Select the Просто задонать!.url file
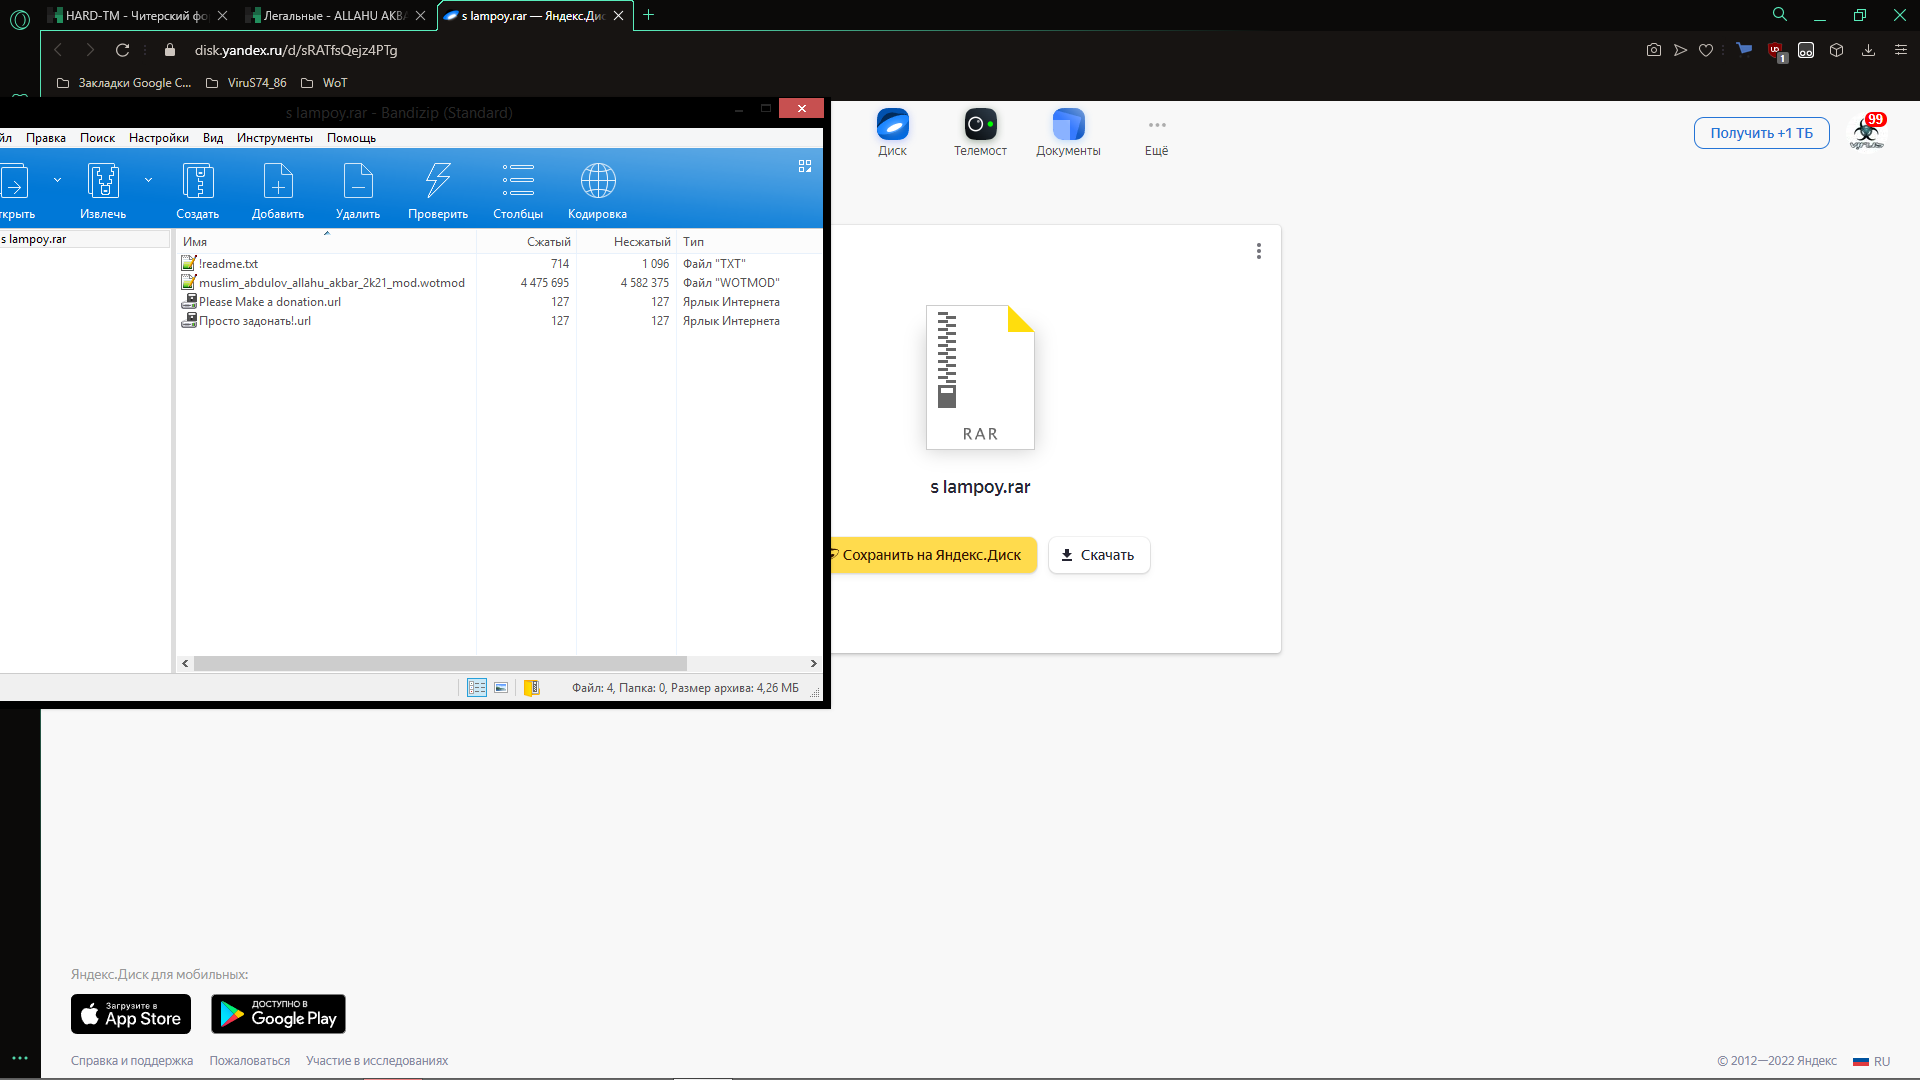 click(500, 321)
